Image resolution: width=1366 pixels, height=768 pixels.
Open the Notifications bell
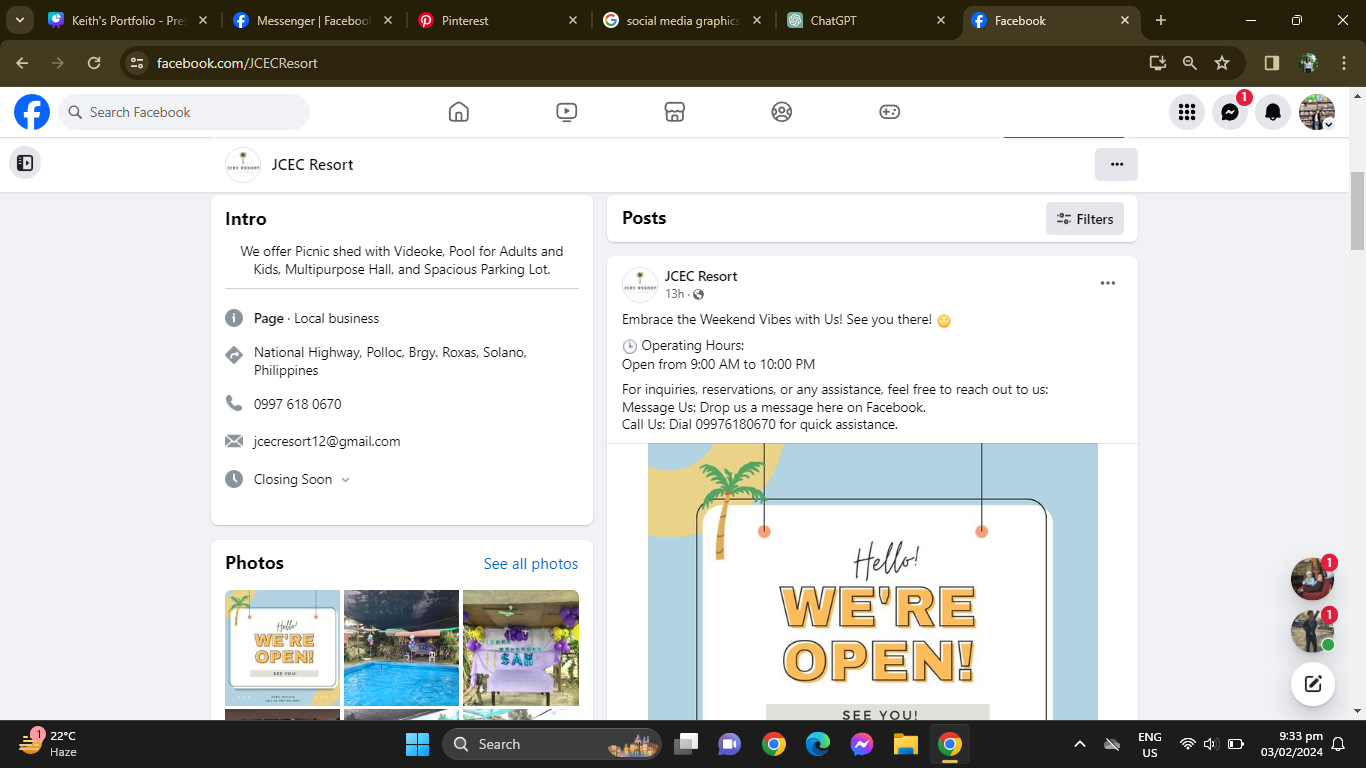[1273, 112]
